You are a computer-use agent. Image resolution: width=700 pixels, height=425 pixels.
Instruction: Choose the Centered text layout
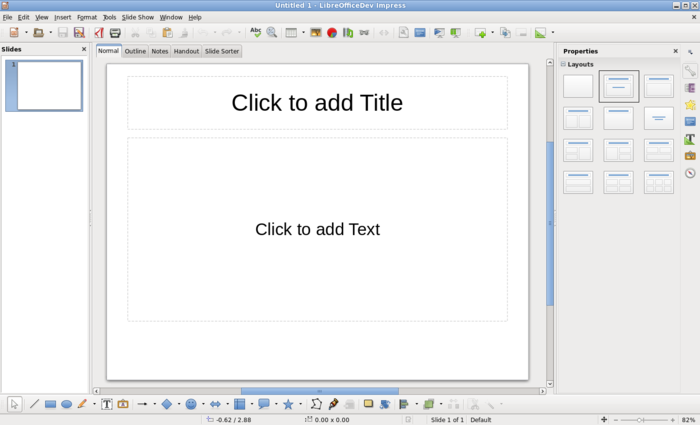point(658,118)
